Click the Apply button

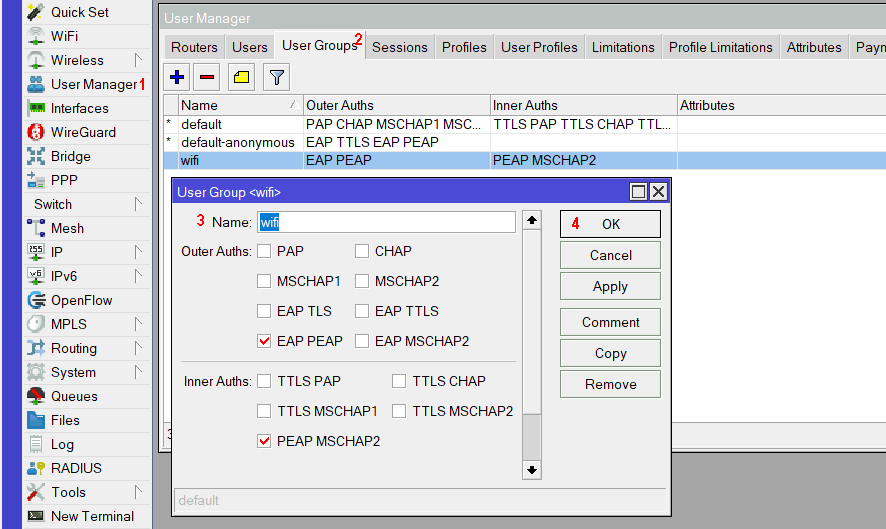pos(610,286)
